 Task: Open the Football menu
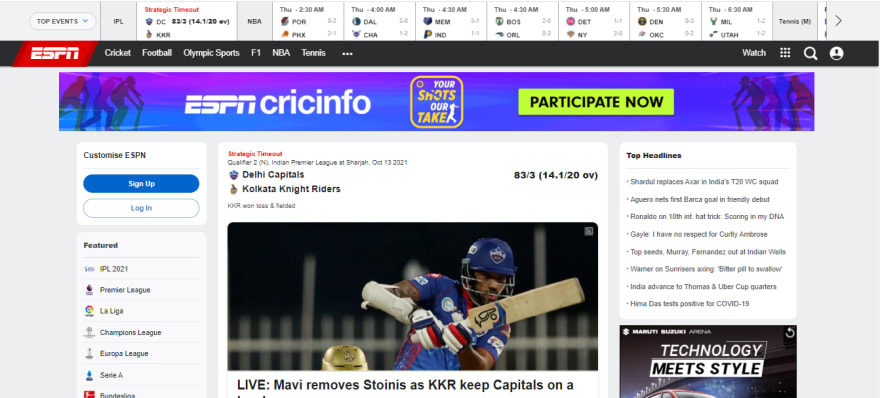click(157, 53)
